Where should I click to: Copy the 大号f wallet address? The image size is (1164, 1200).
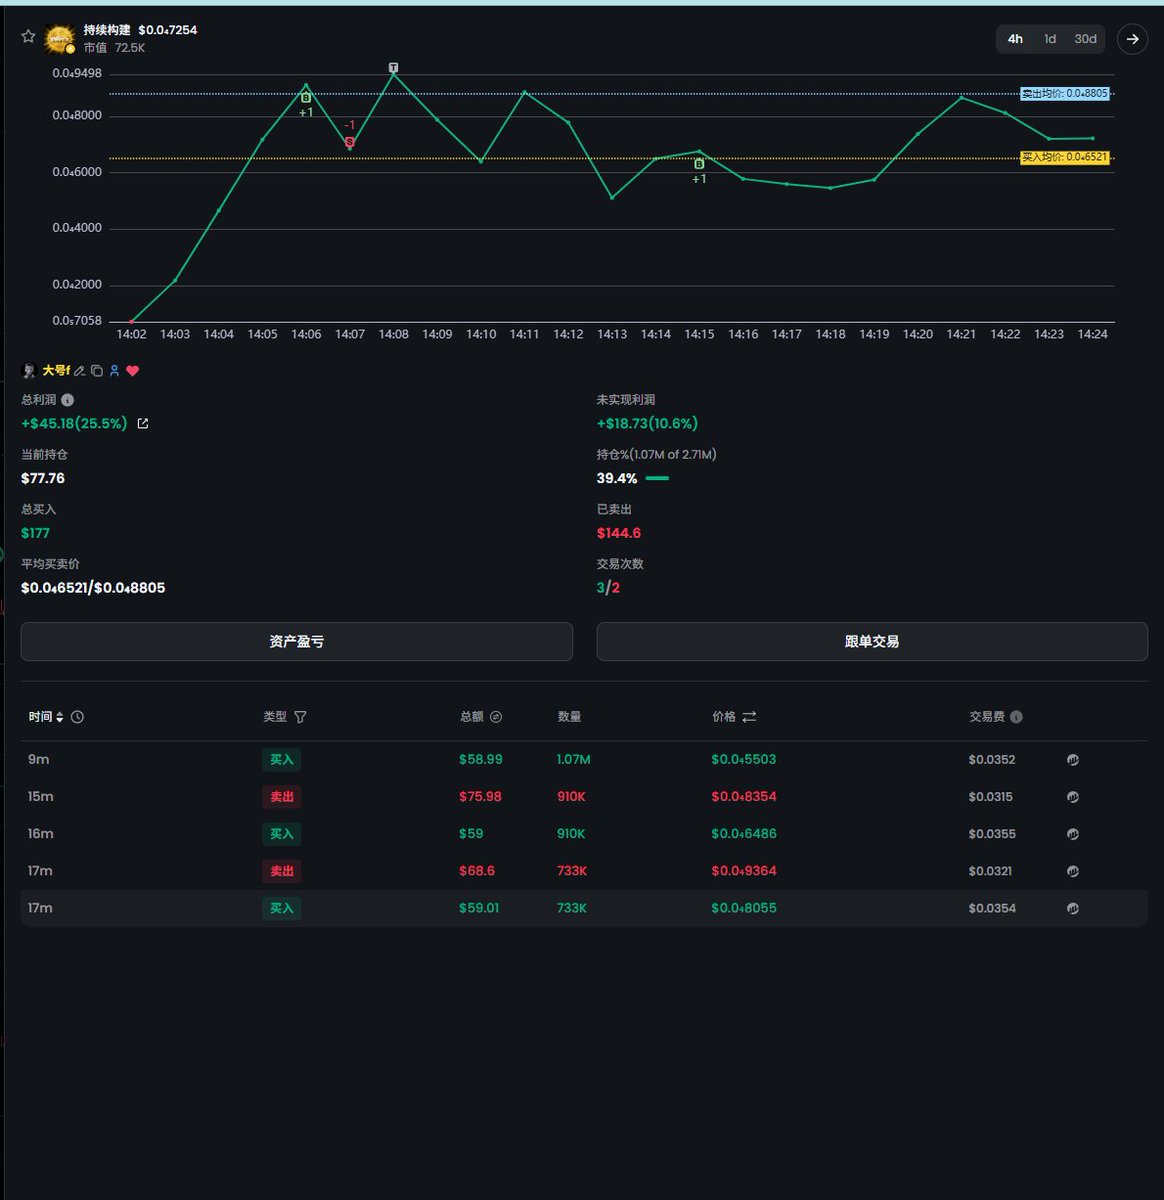pos(97,371)
